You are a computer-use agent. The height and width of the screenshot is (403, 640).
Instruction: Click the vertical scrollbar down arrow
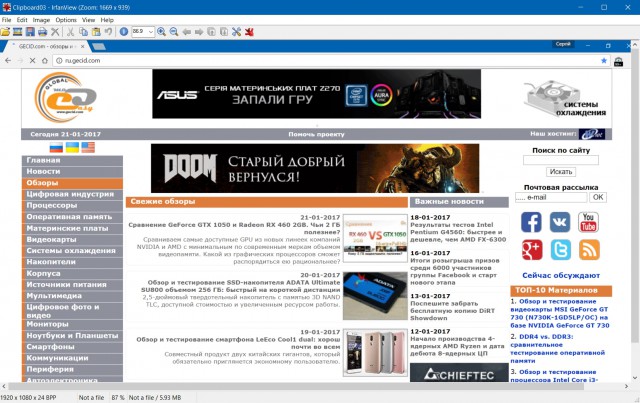635,378
